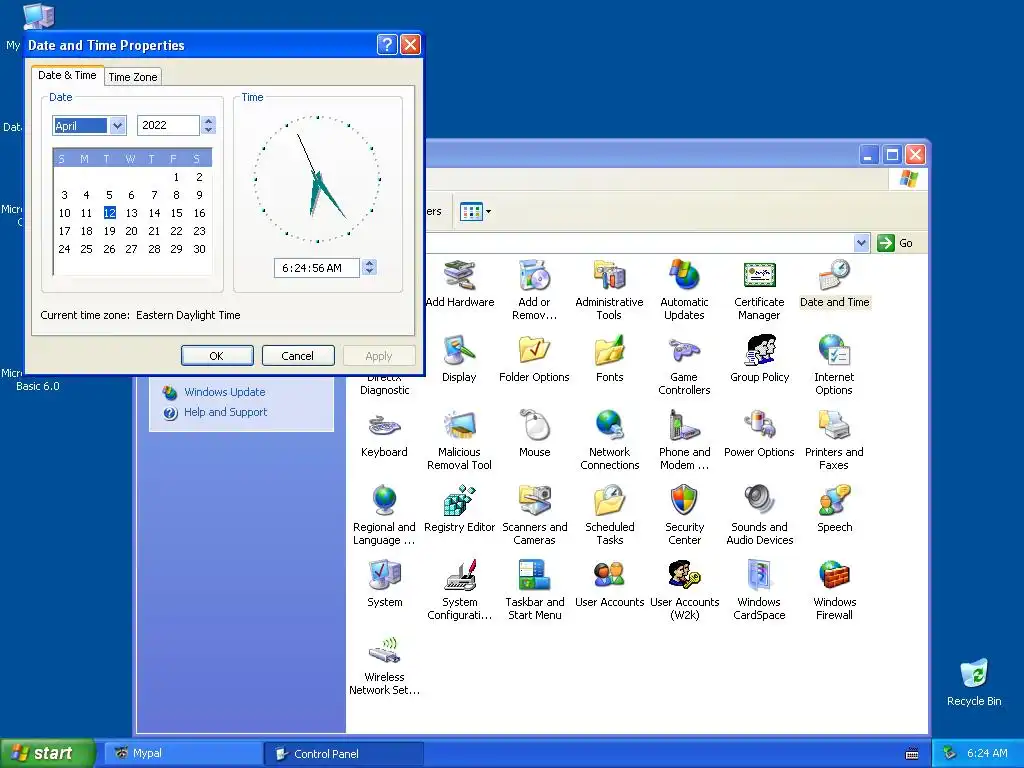Click Control Panel taskbar button
Screen dimensions: 1024x768
coord(344,754)
